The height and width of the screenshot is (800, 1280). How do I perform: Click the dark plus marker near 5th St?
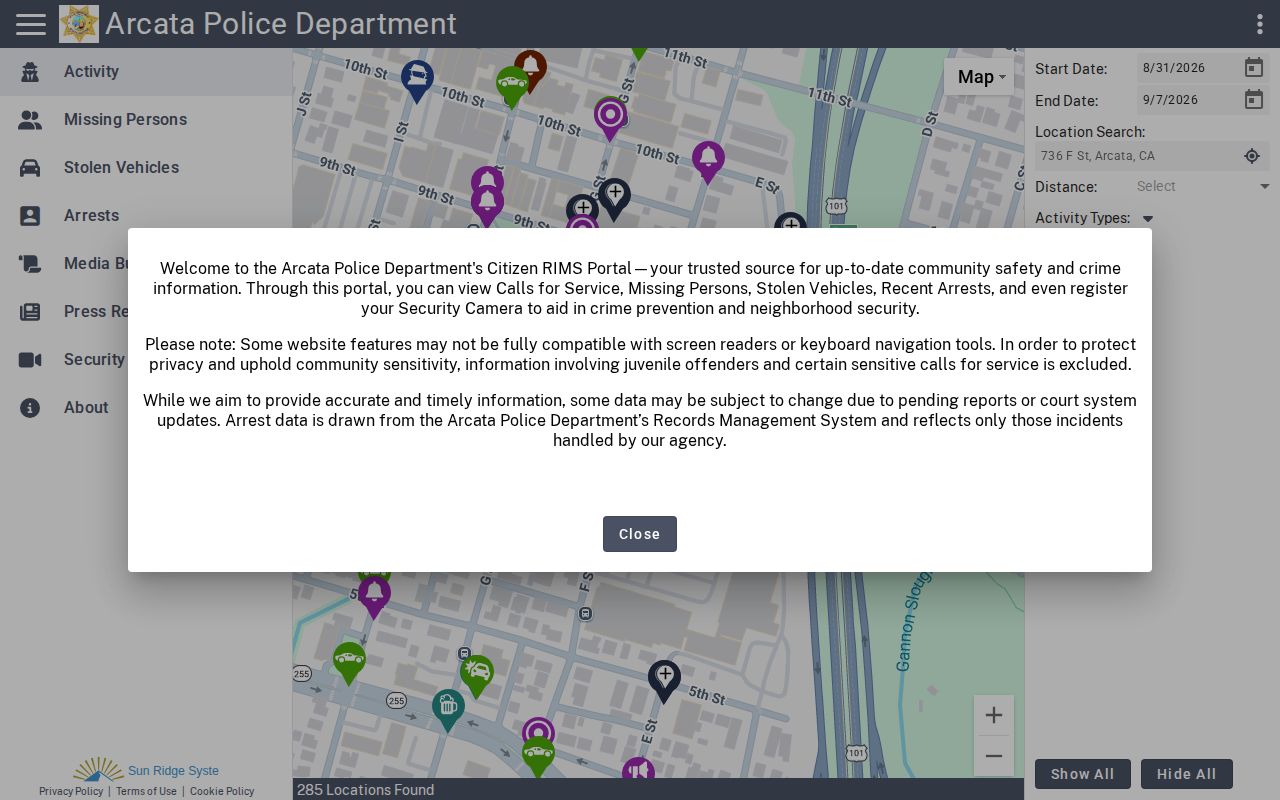tap(664, 680)
